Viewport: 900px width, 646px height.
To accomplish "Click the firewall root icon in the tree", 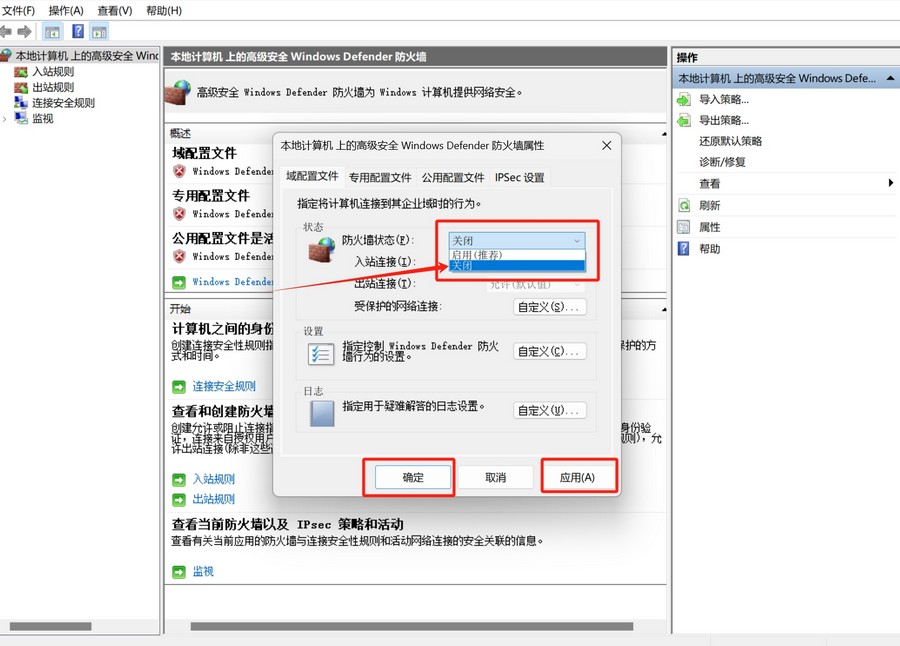I will tap(6, 56).
